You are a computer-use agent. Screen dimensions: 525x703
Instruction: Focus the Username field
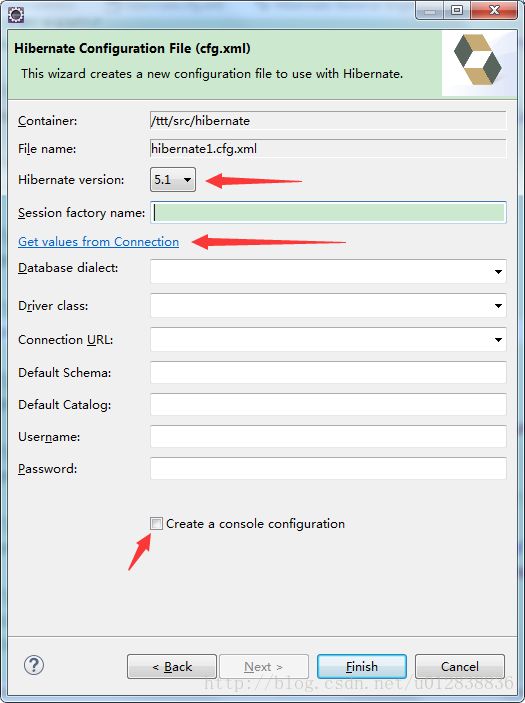[328, 437]
